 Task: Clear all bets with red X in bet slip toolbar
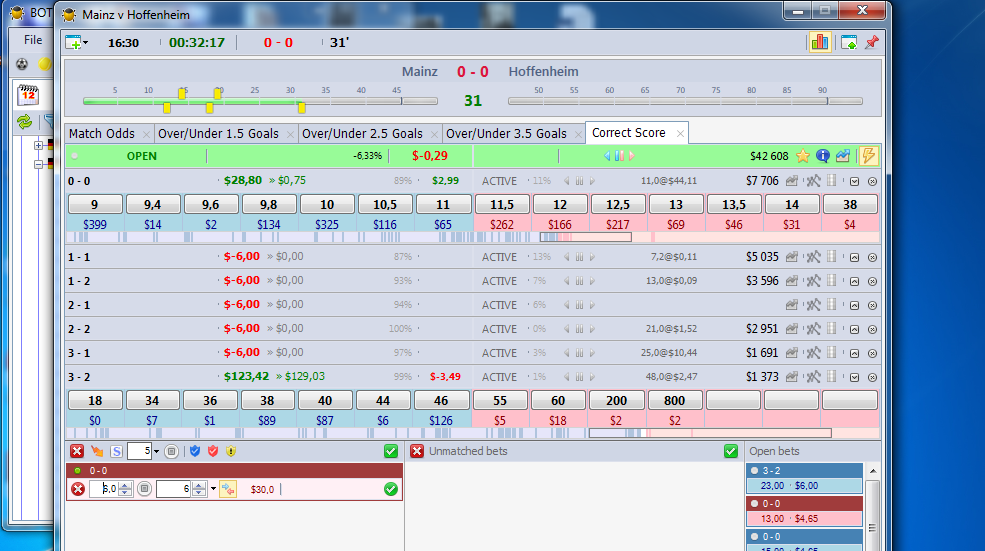pos(77,451)
